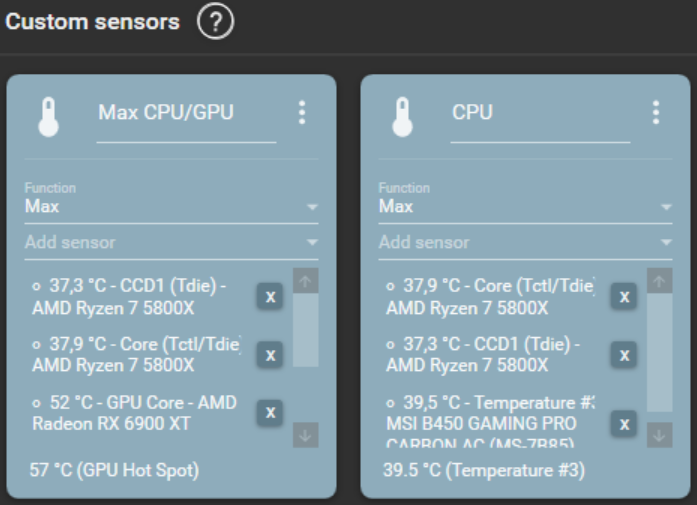Click thermometer icon on CPU card
The height and width of the screenshot is (505, 697).
pyautogui.click(x=401, y=116)
